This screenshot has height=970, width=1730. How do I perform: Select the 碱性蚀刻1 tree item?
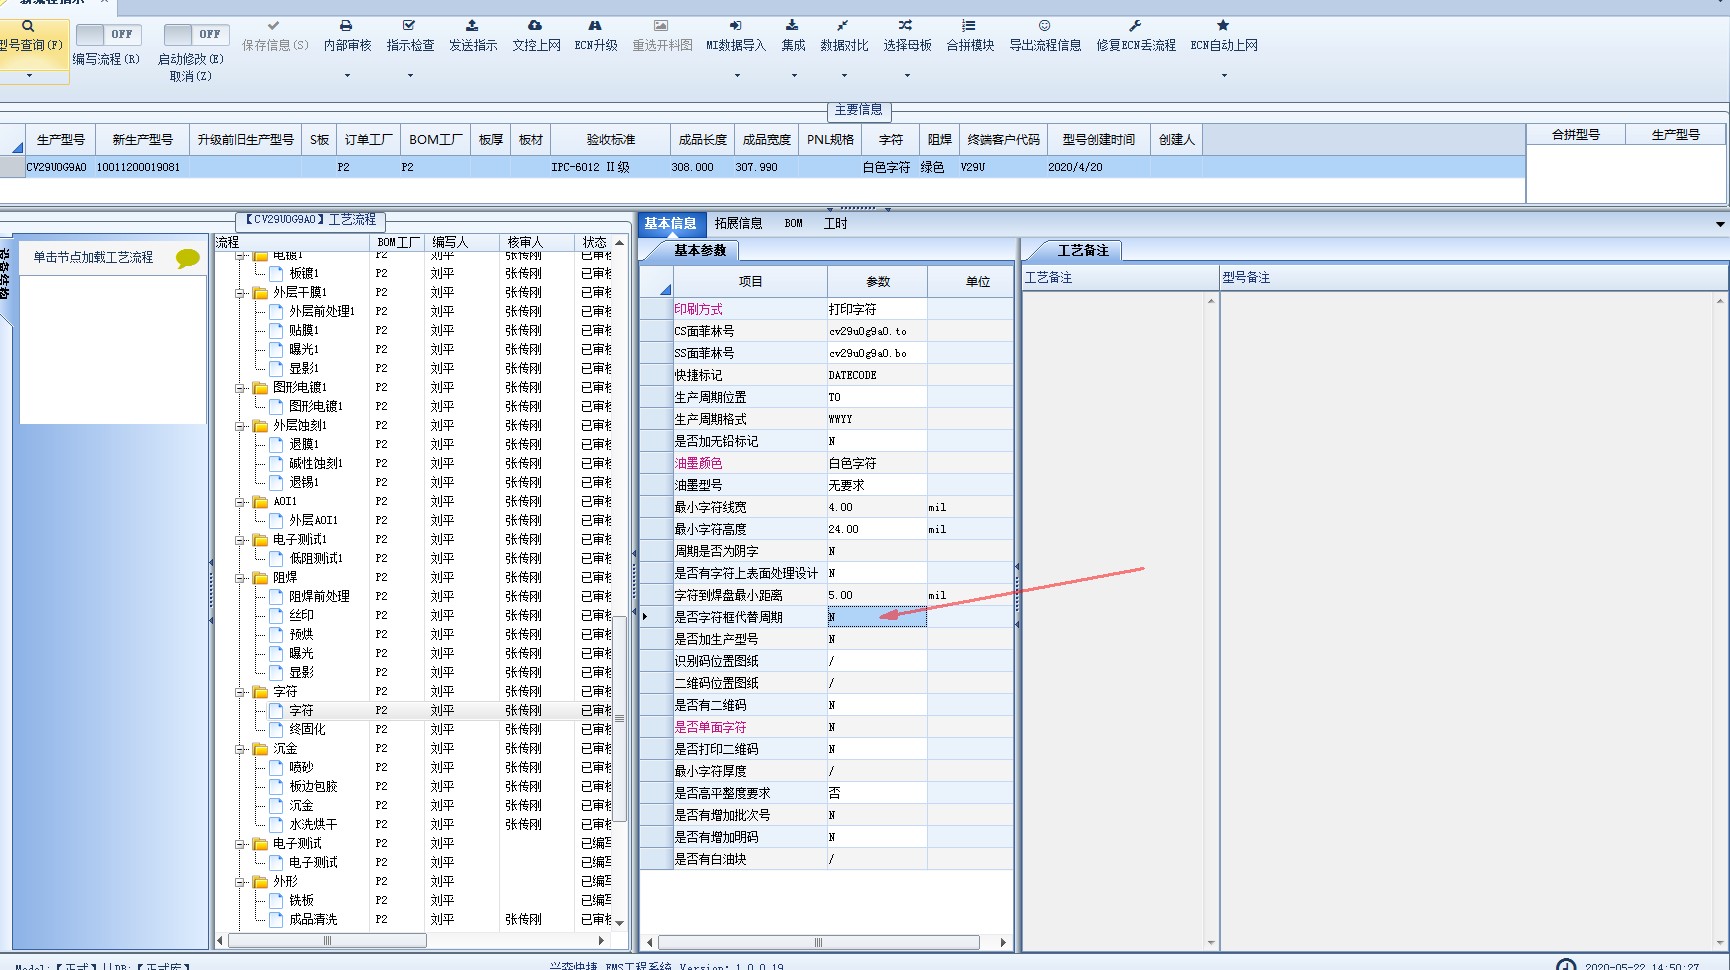(316, 464)
